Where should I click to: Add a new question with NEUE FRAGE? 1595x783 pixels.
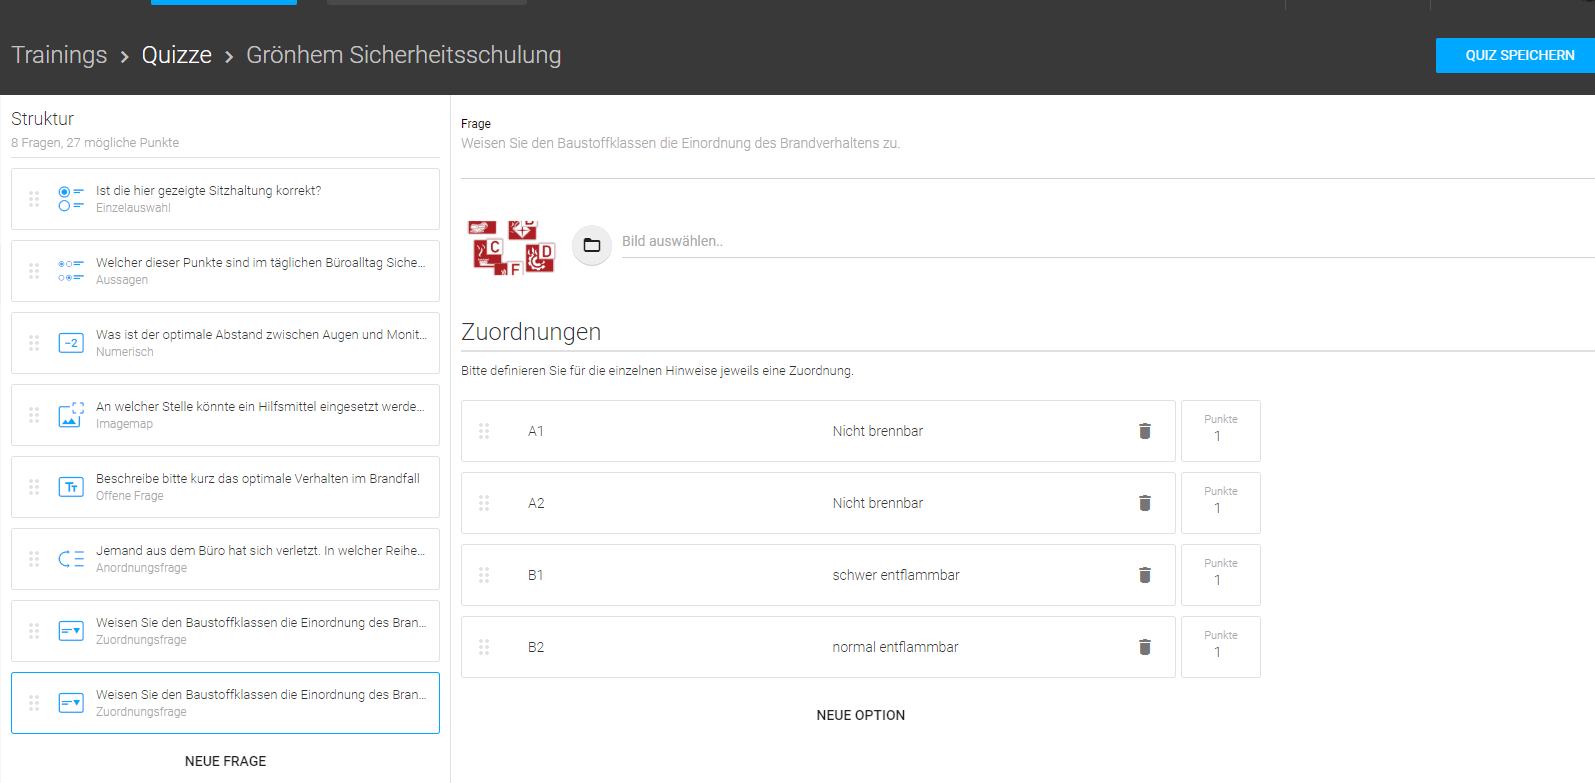[x=226, y=761]
